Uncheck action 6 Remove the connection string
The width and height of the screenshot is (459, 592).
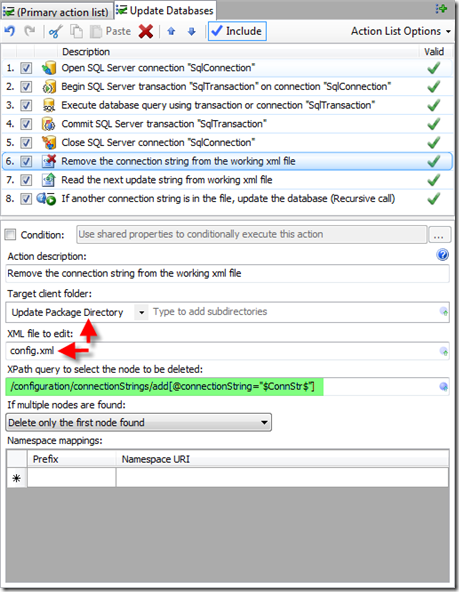(26, 162)
